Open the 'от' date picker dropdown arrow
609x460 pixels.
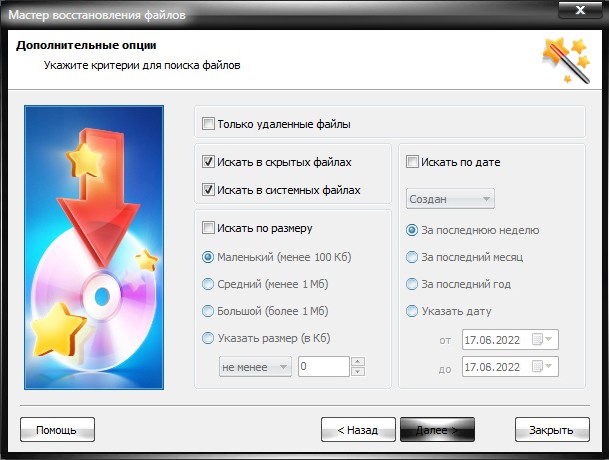click(548, 340)
